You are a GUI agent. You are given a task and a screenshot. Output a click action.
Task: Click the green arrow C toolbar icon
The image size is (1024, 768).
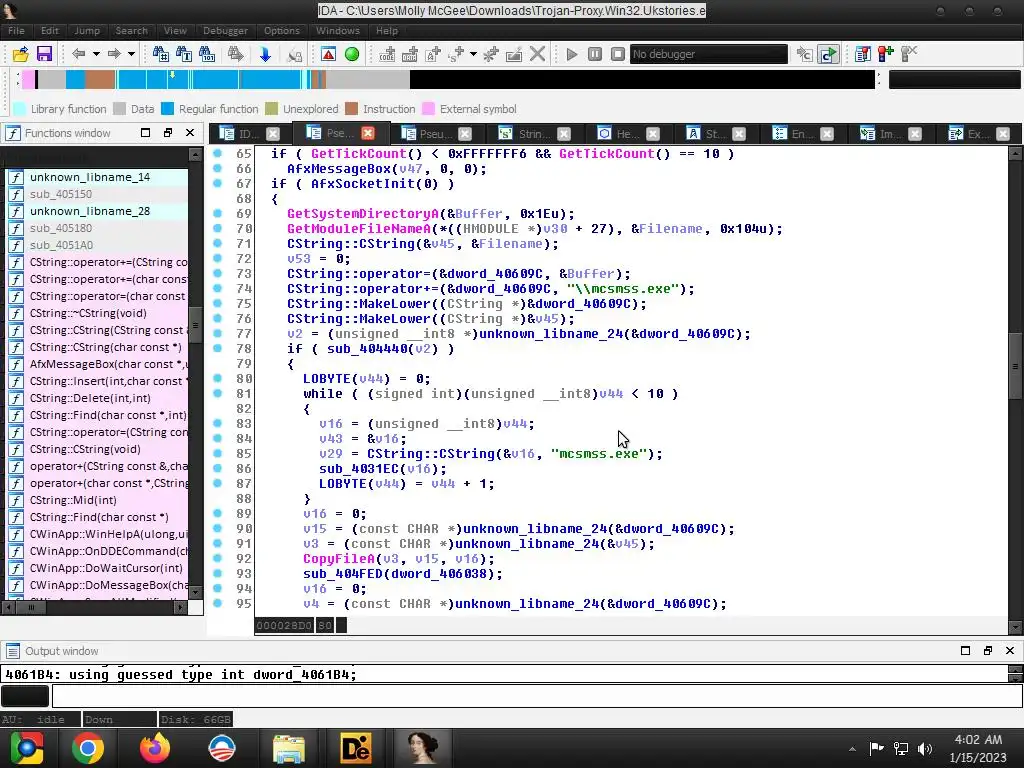coord(827,54)
